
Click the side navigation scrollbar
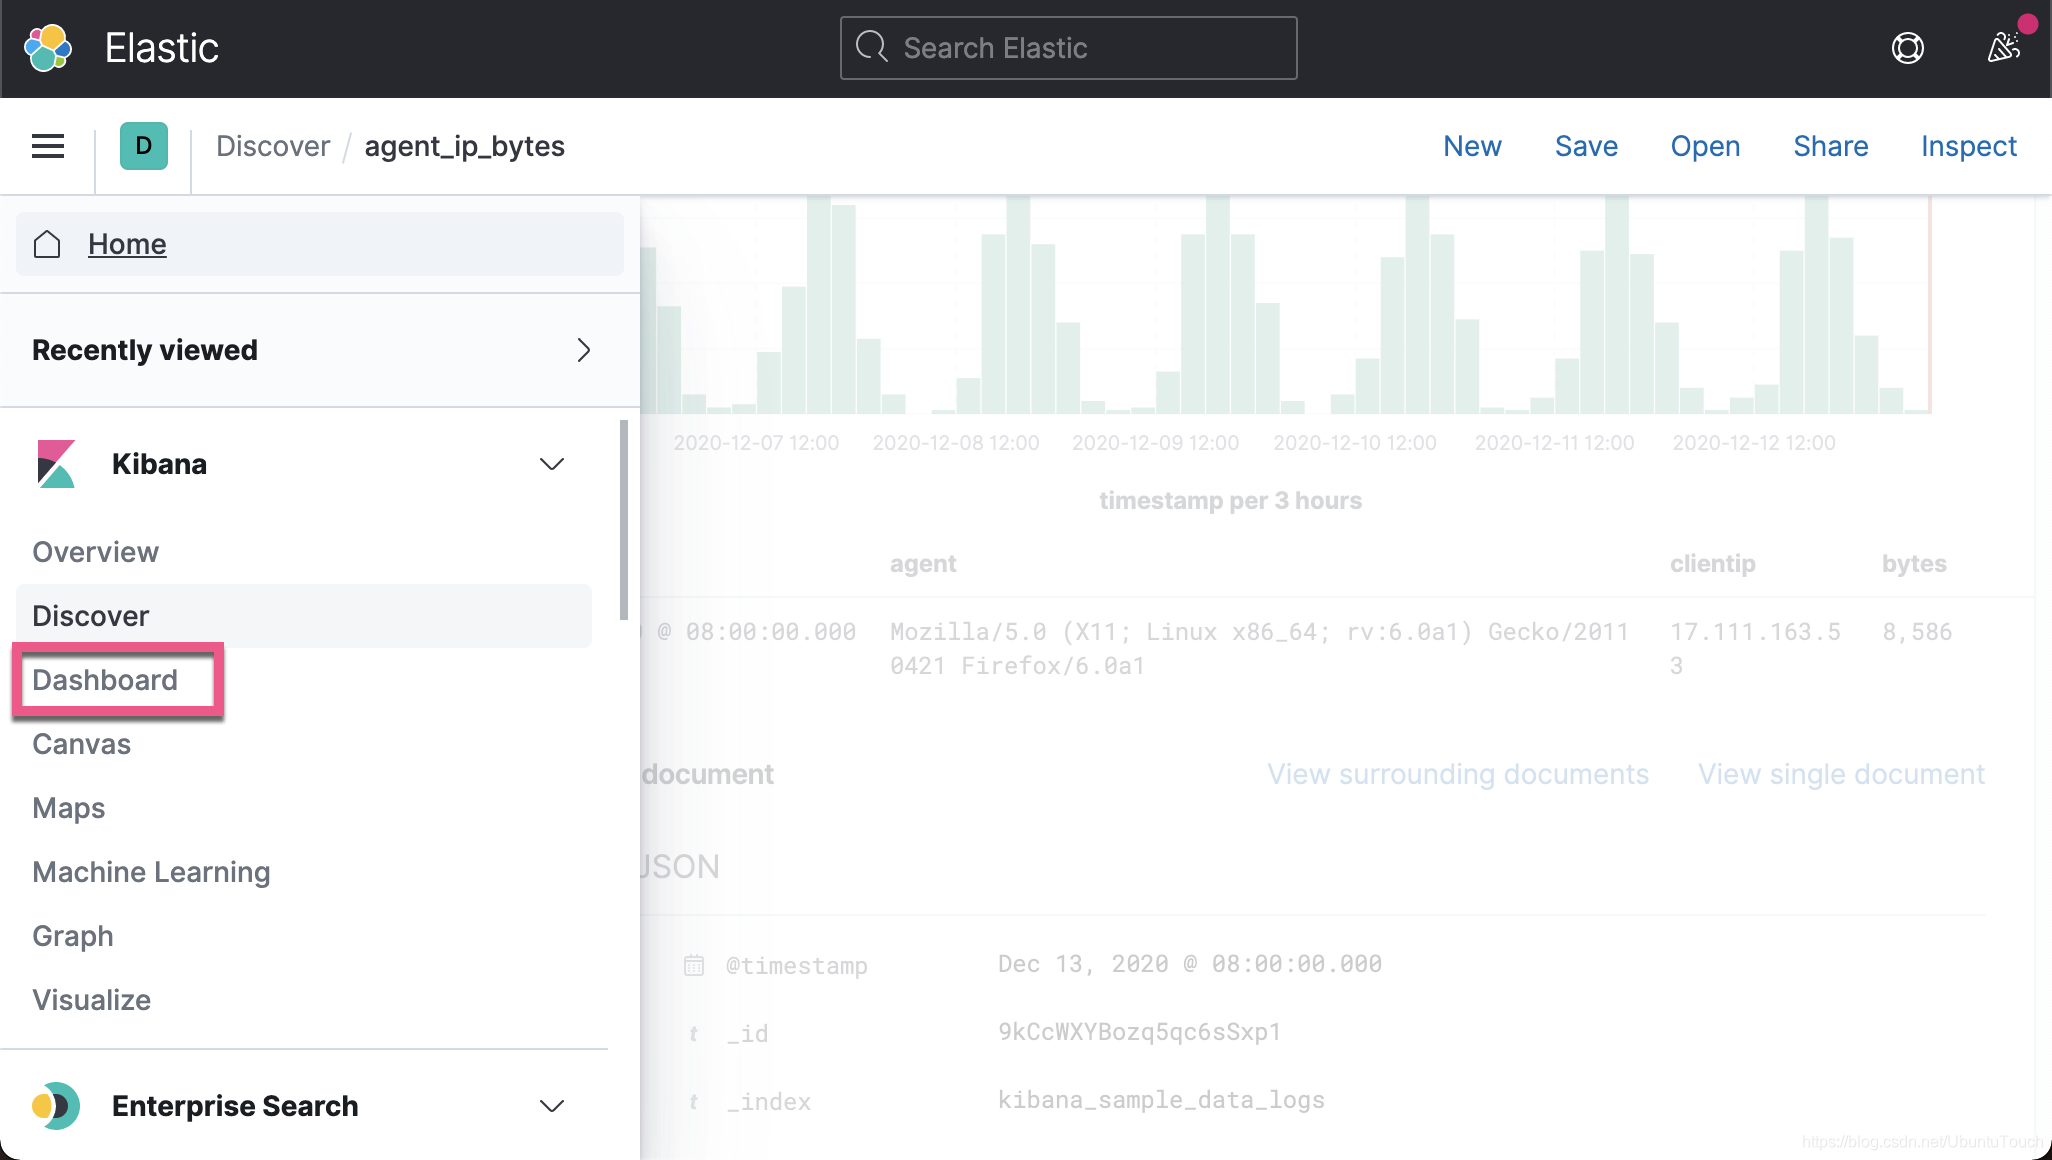coord(624,520)
